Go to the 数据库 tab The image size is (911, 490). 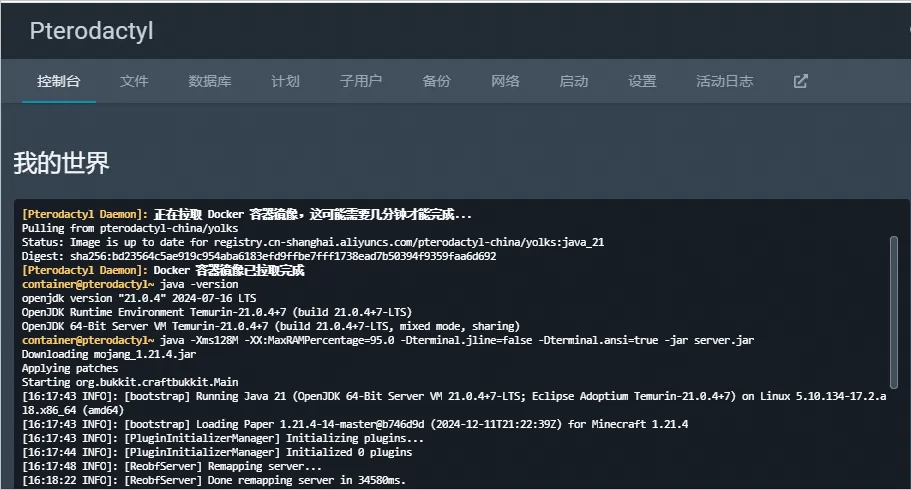[209, 81]
